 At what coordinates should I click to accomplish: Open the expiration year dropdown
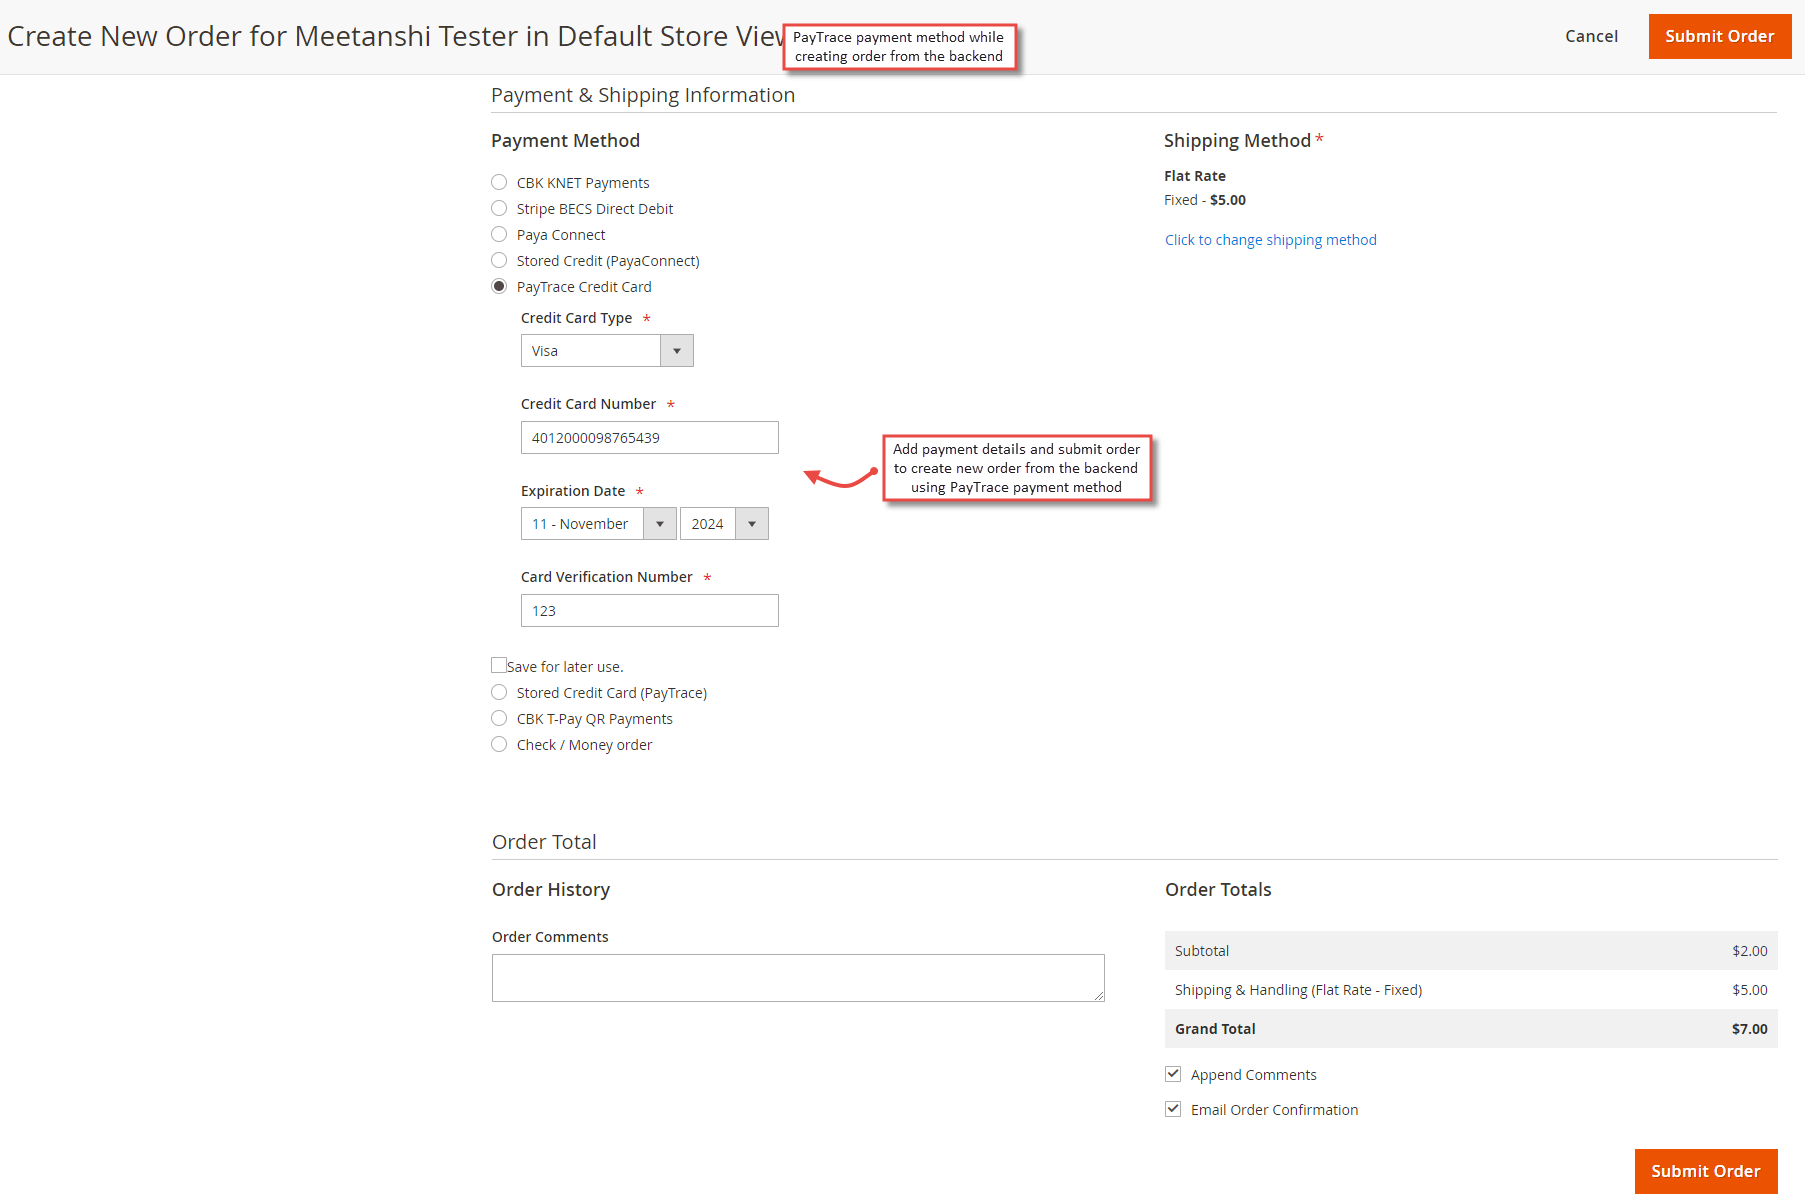pos(751,523)
